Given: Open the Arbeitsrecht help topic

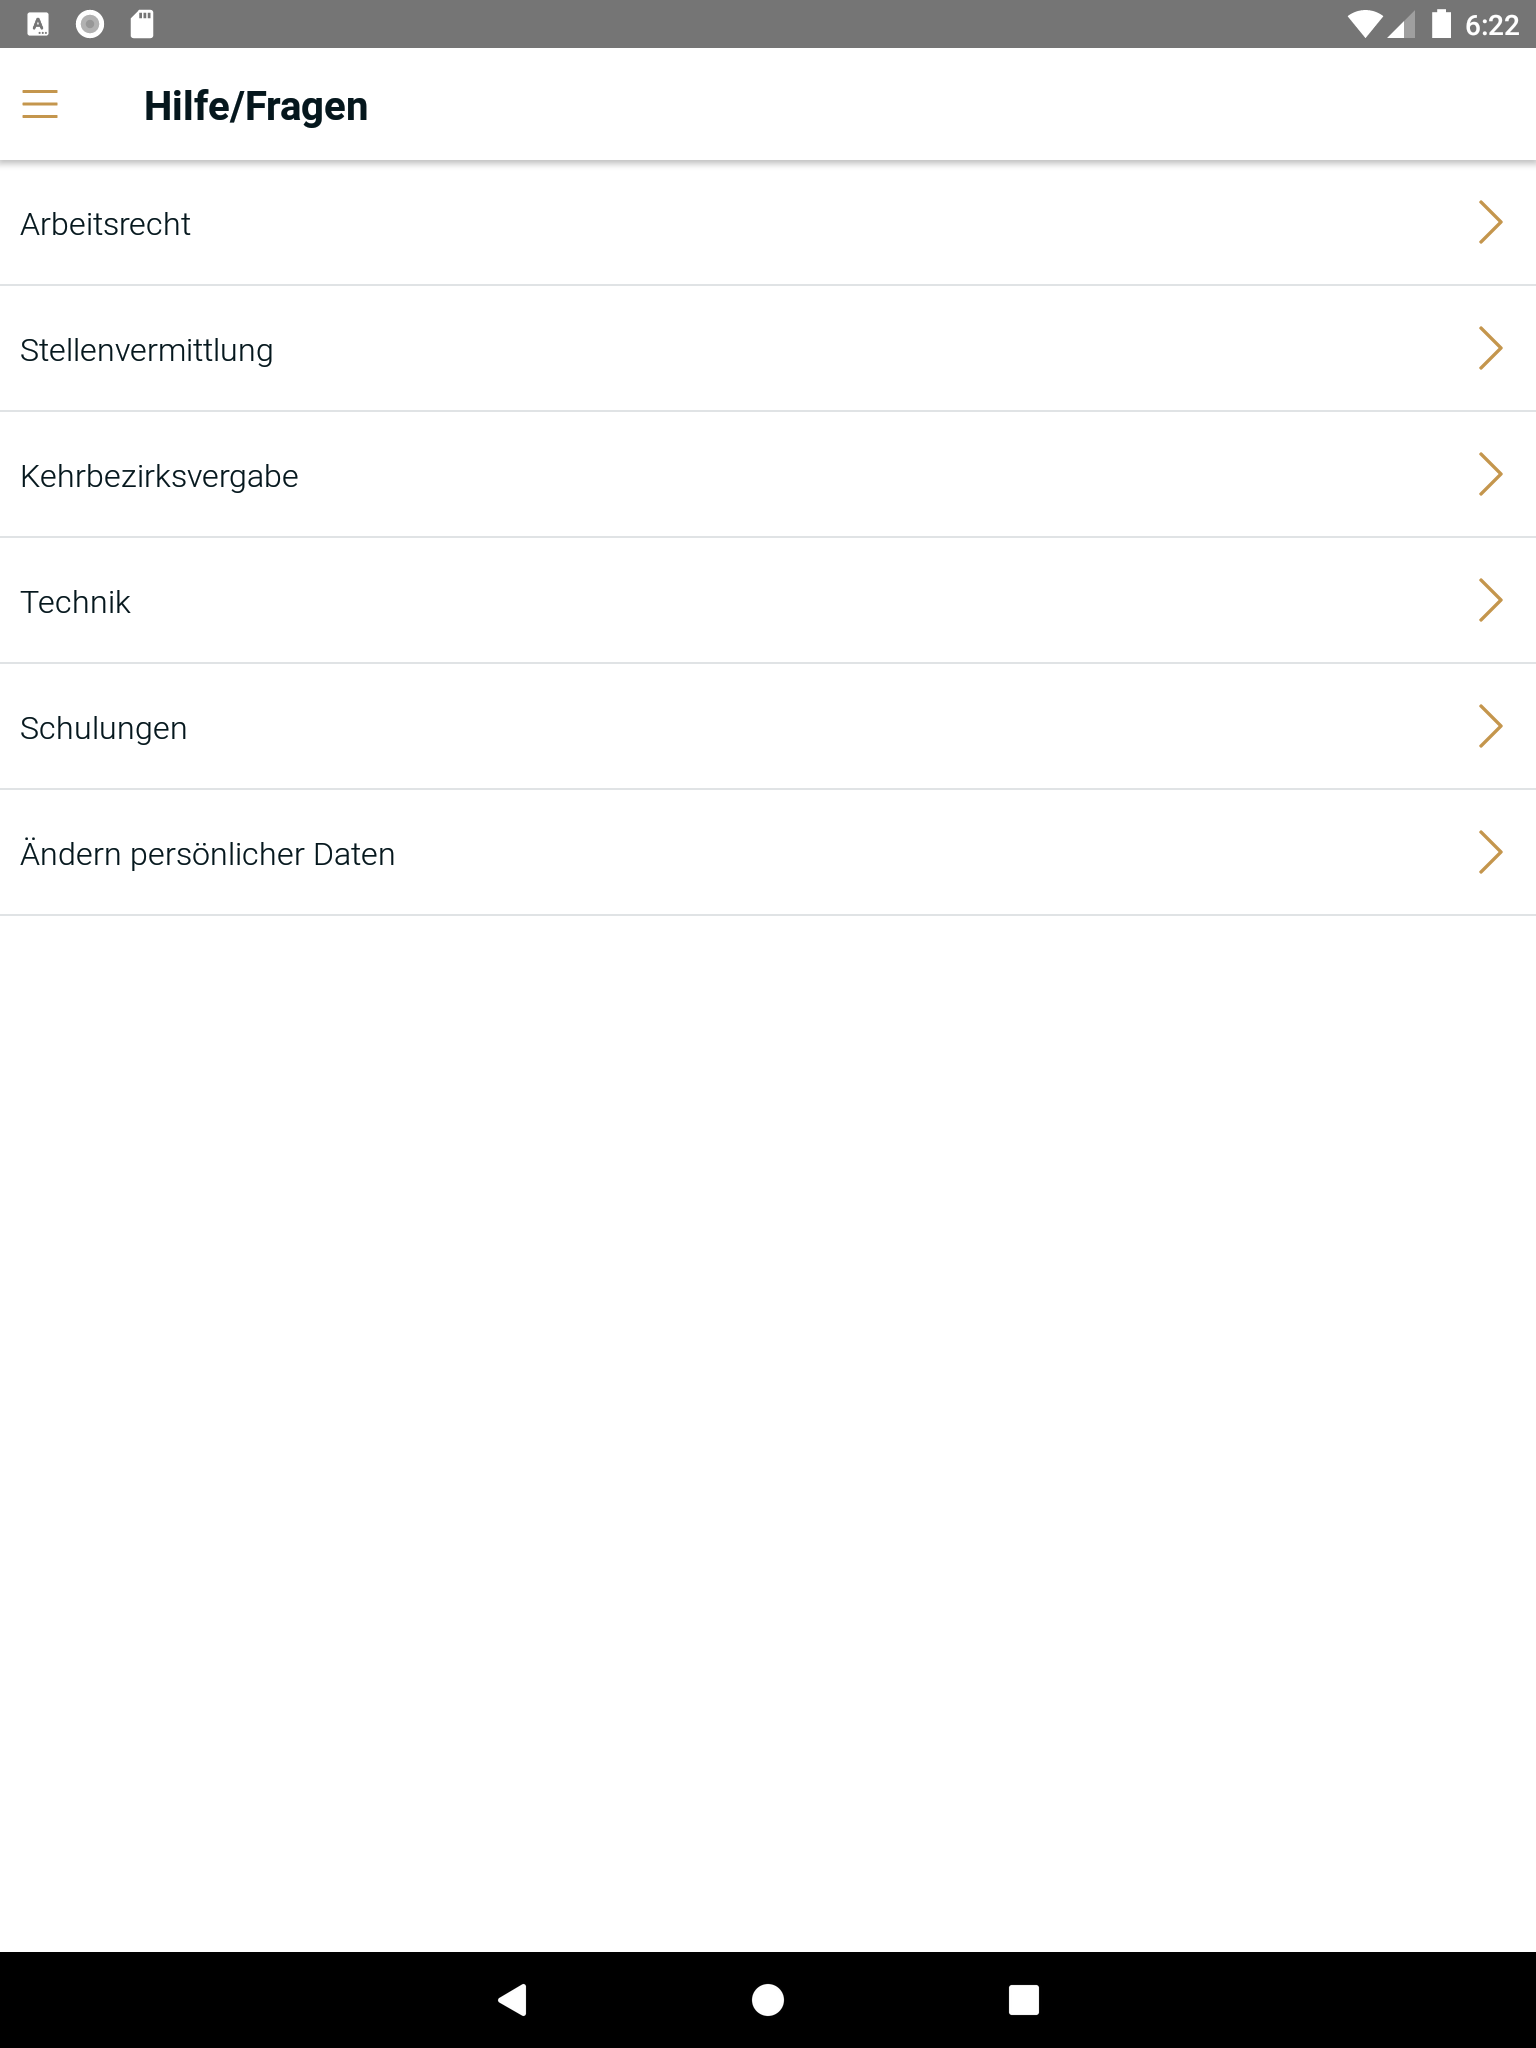Looking at the screenshot, I should coord(106,224).
